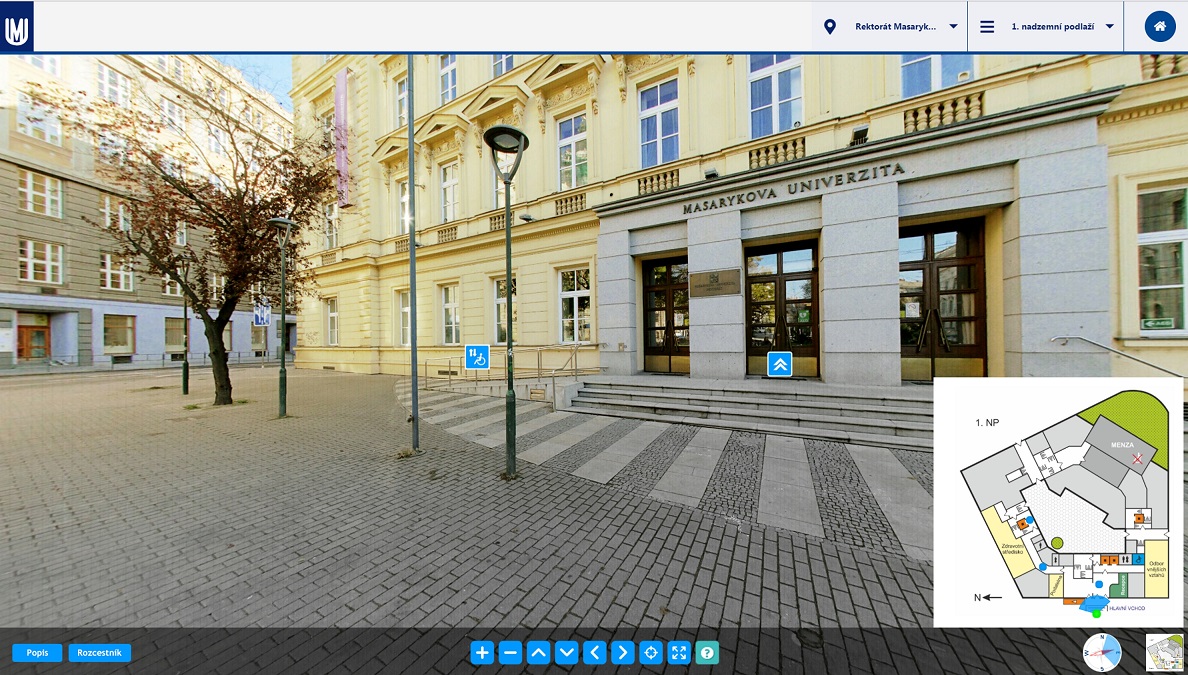Click the small floor plan thumbnail
Screen dimensions: 1188x675
(x=1165, y=652)
